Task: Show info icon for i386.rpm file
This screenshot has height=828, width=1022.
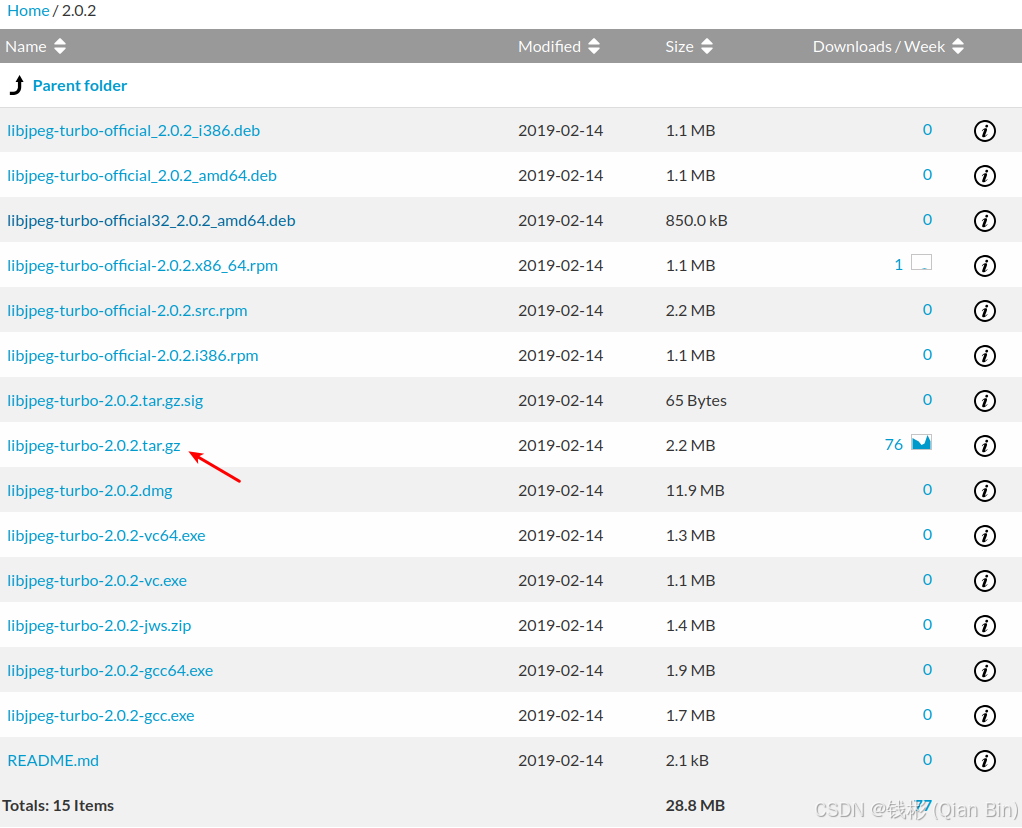Action: (x=984, y=355)
